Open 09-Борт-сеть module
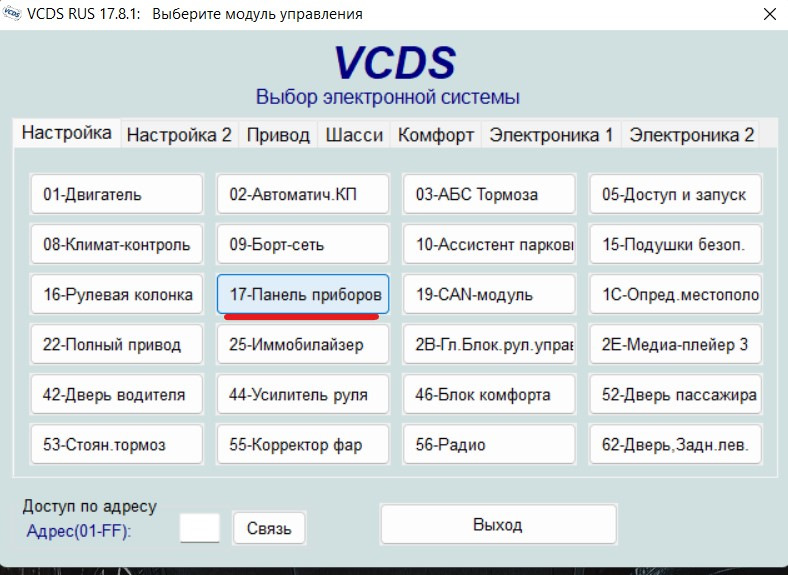Image resolution: width=788 pixels, height=575 pixels. [x=303, y=244]
